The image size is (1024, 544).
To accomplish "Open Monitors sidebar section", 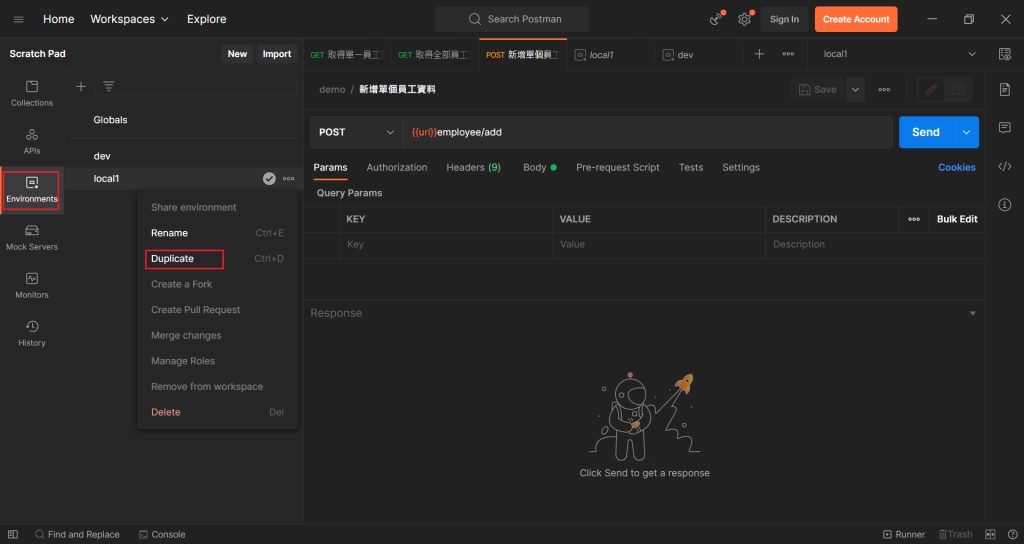I will click(32, 286).
